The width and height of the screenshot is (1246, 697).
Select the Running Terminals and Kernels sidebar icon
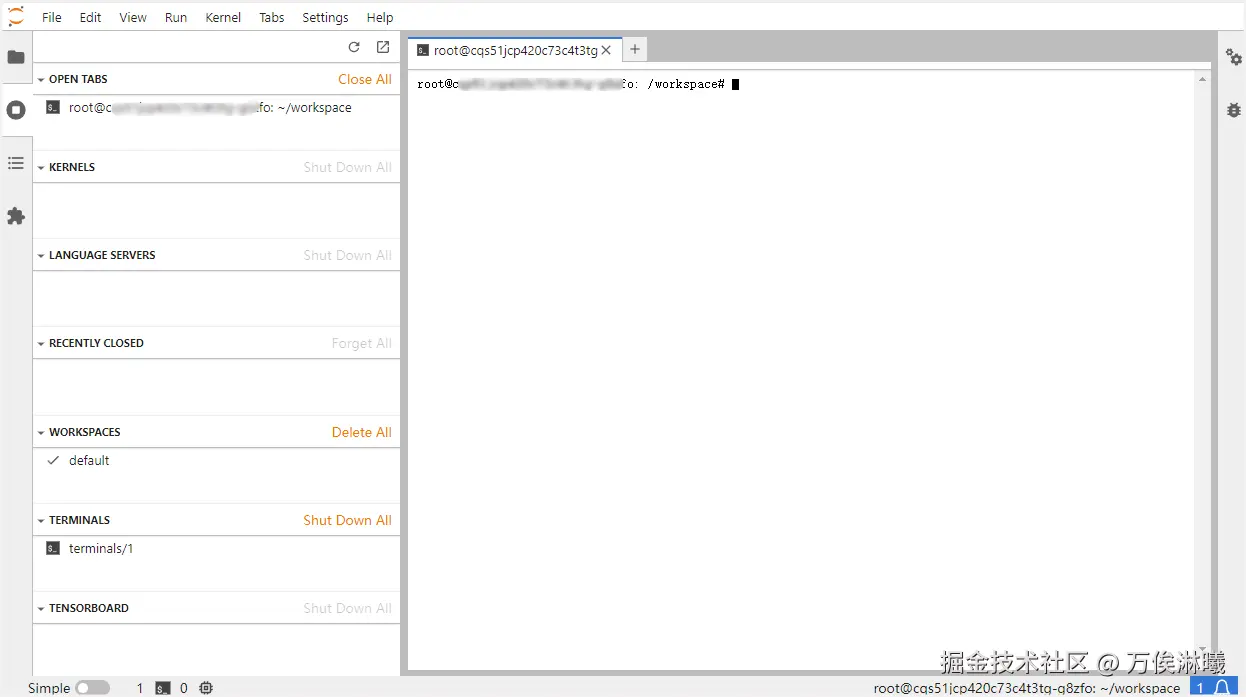(x=16, y=110)
